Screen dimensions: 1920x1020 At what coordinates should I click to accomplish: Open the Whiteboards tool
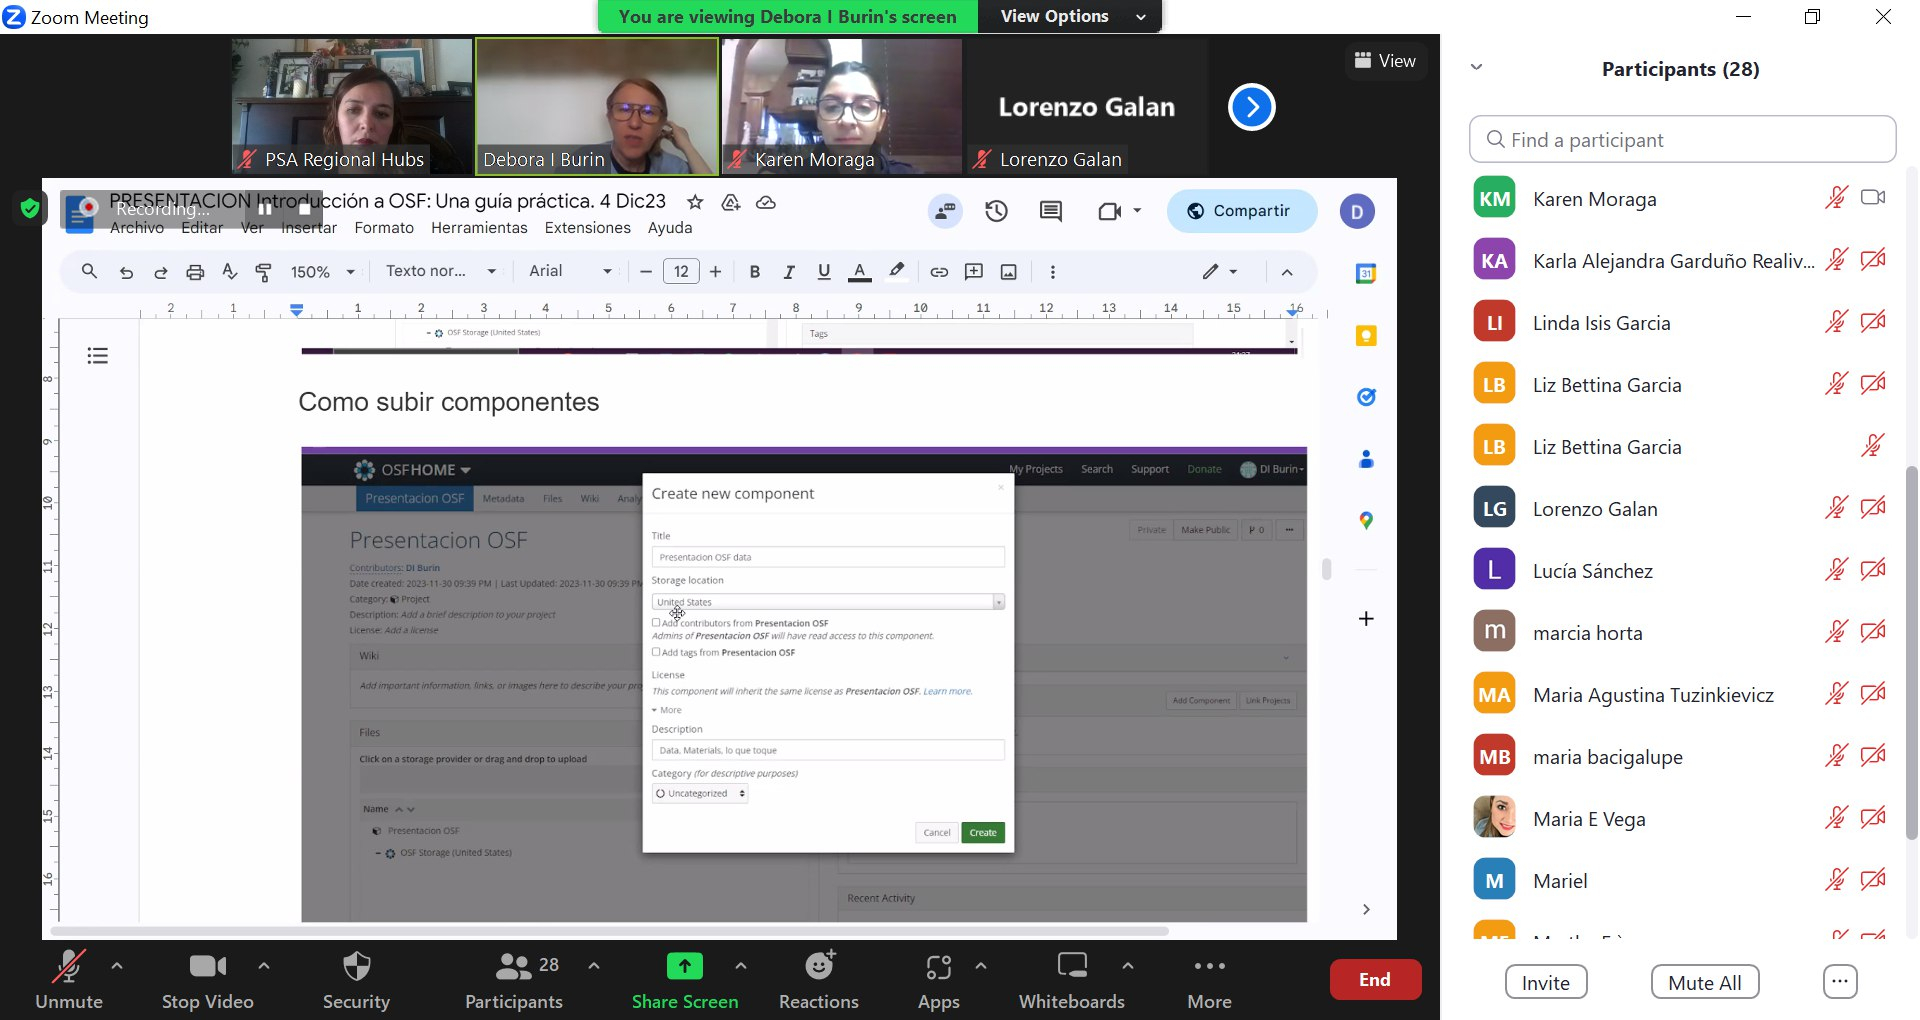coord(1071,980)
